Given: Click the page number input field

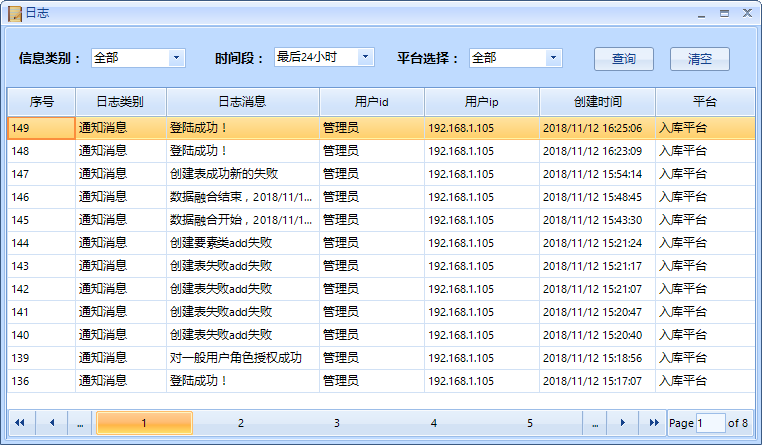Looking at the screenshot, I should (710, 423).
